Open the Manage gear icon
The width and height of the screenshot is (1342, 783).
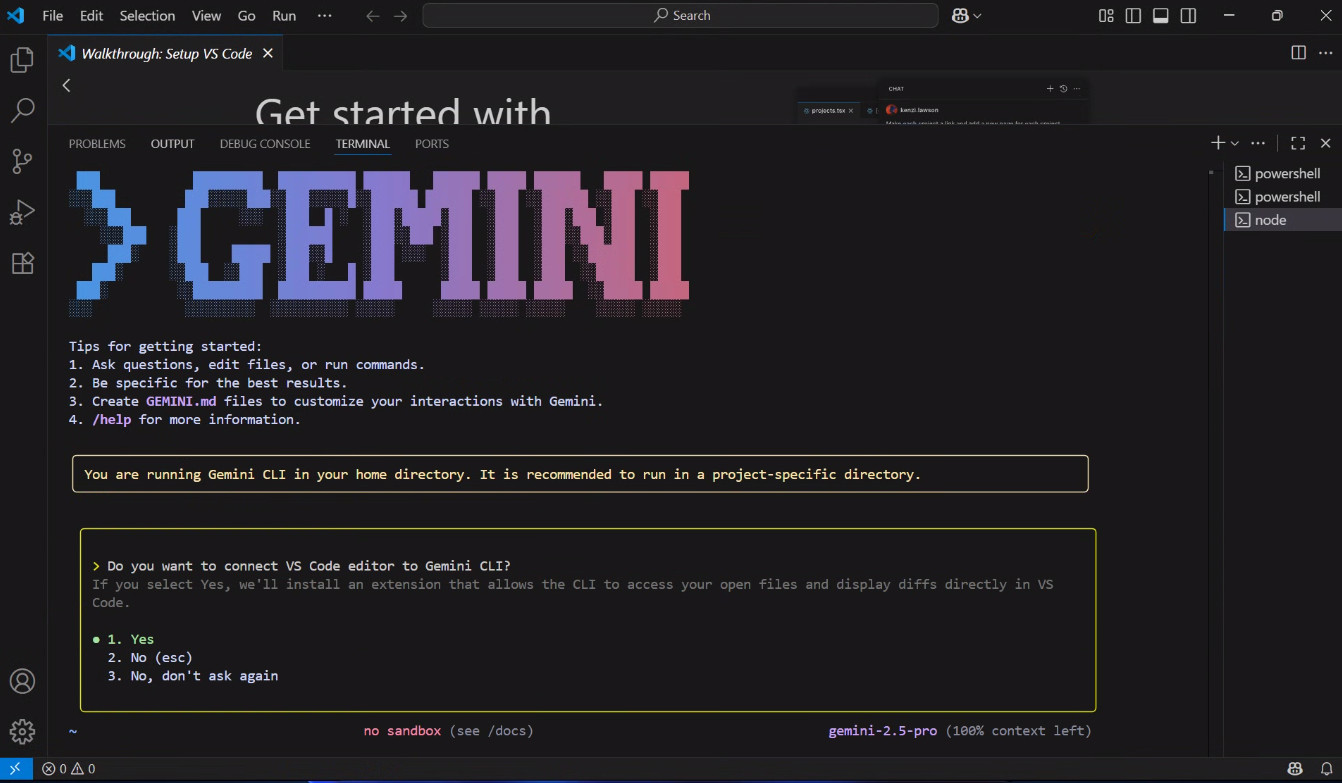[x=22, y=732]
